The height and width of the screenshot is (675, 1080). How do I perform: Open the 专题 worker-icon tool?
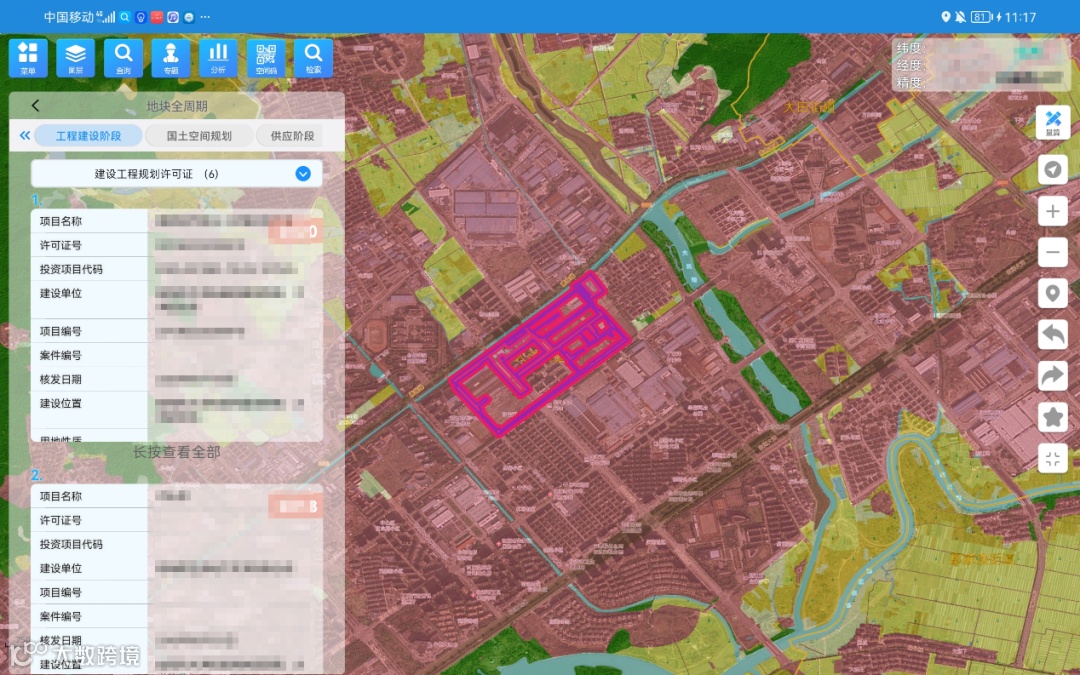point(171,58)
